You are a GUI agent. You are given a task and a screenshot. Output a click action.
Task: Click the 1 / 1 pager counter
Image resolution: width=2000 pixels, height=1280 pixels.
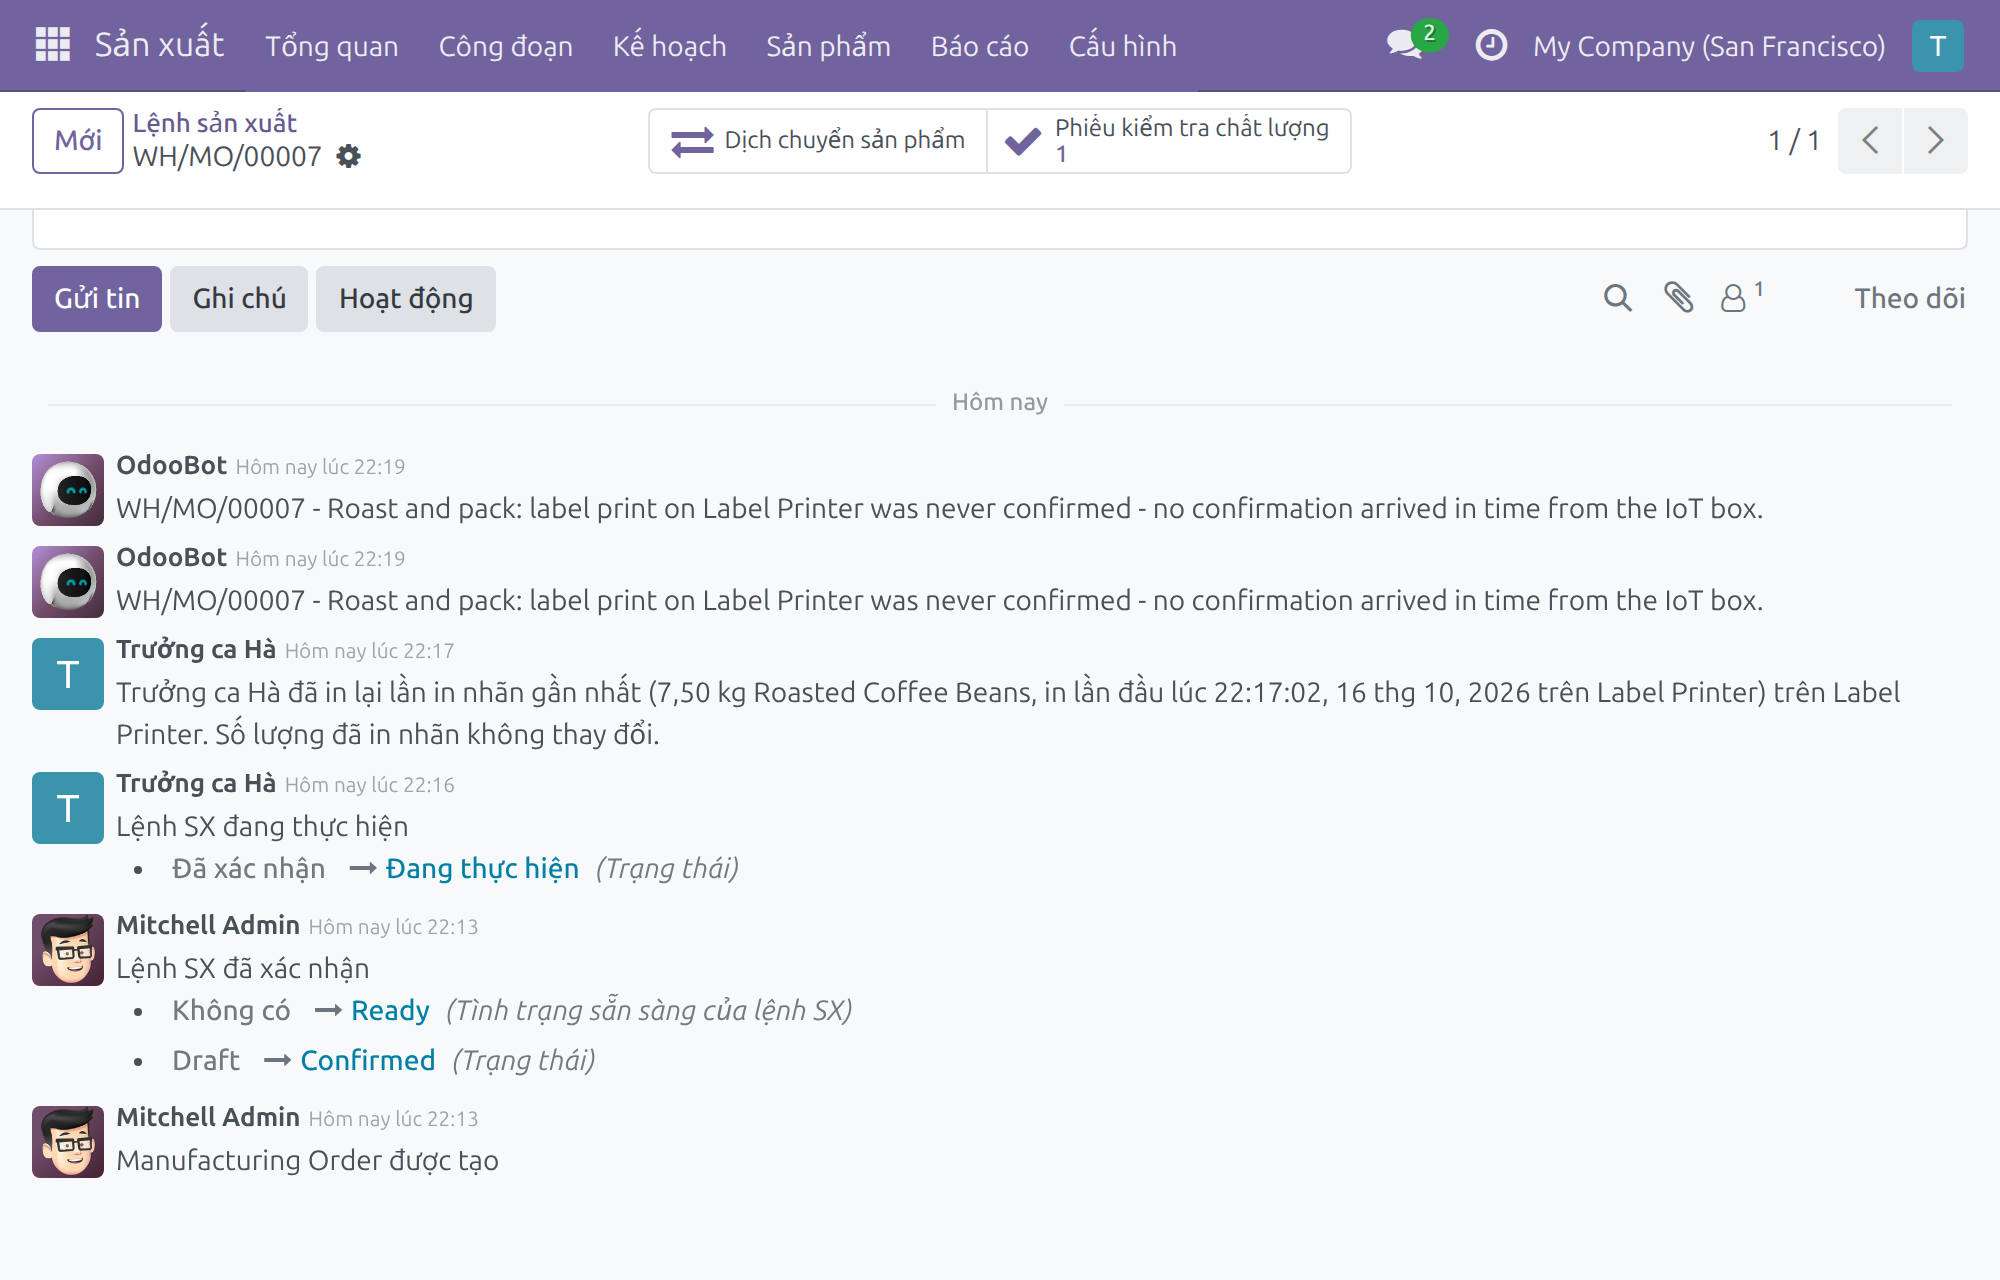point(1794,141)
